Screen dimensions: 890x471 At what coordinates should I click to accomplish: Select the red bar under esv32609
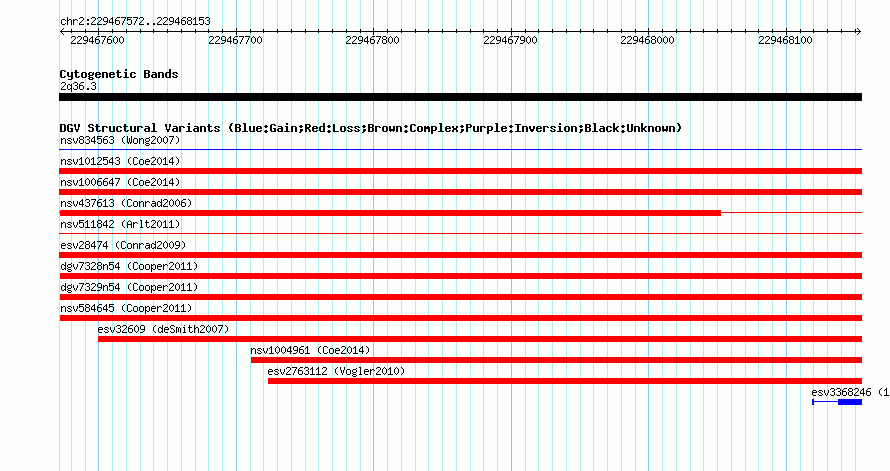pos(480,339)
